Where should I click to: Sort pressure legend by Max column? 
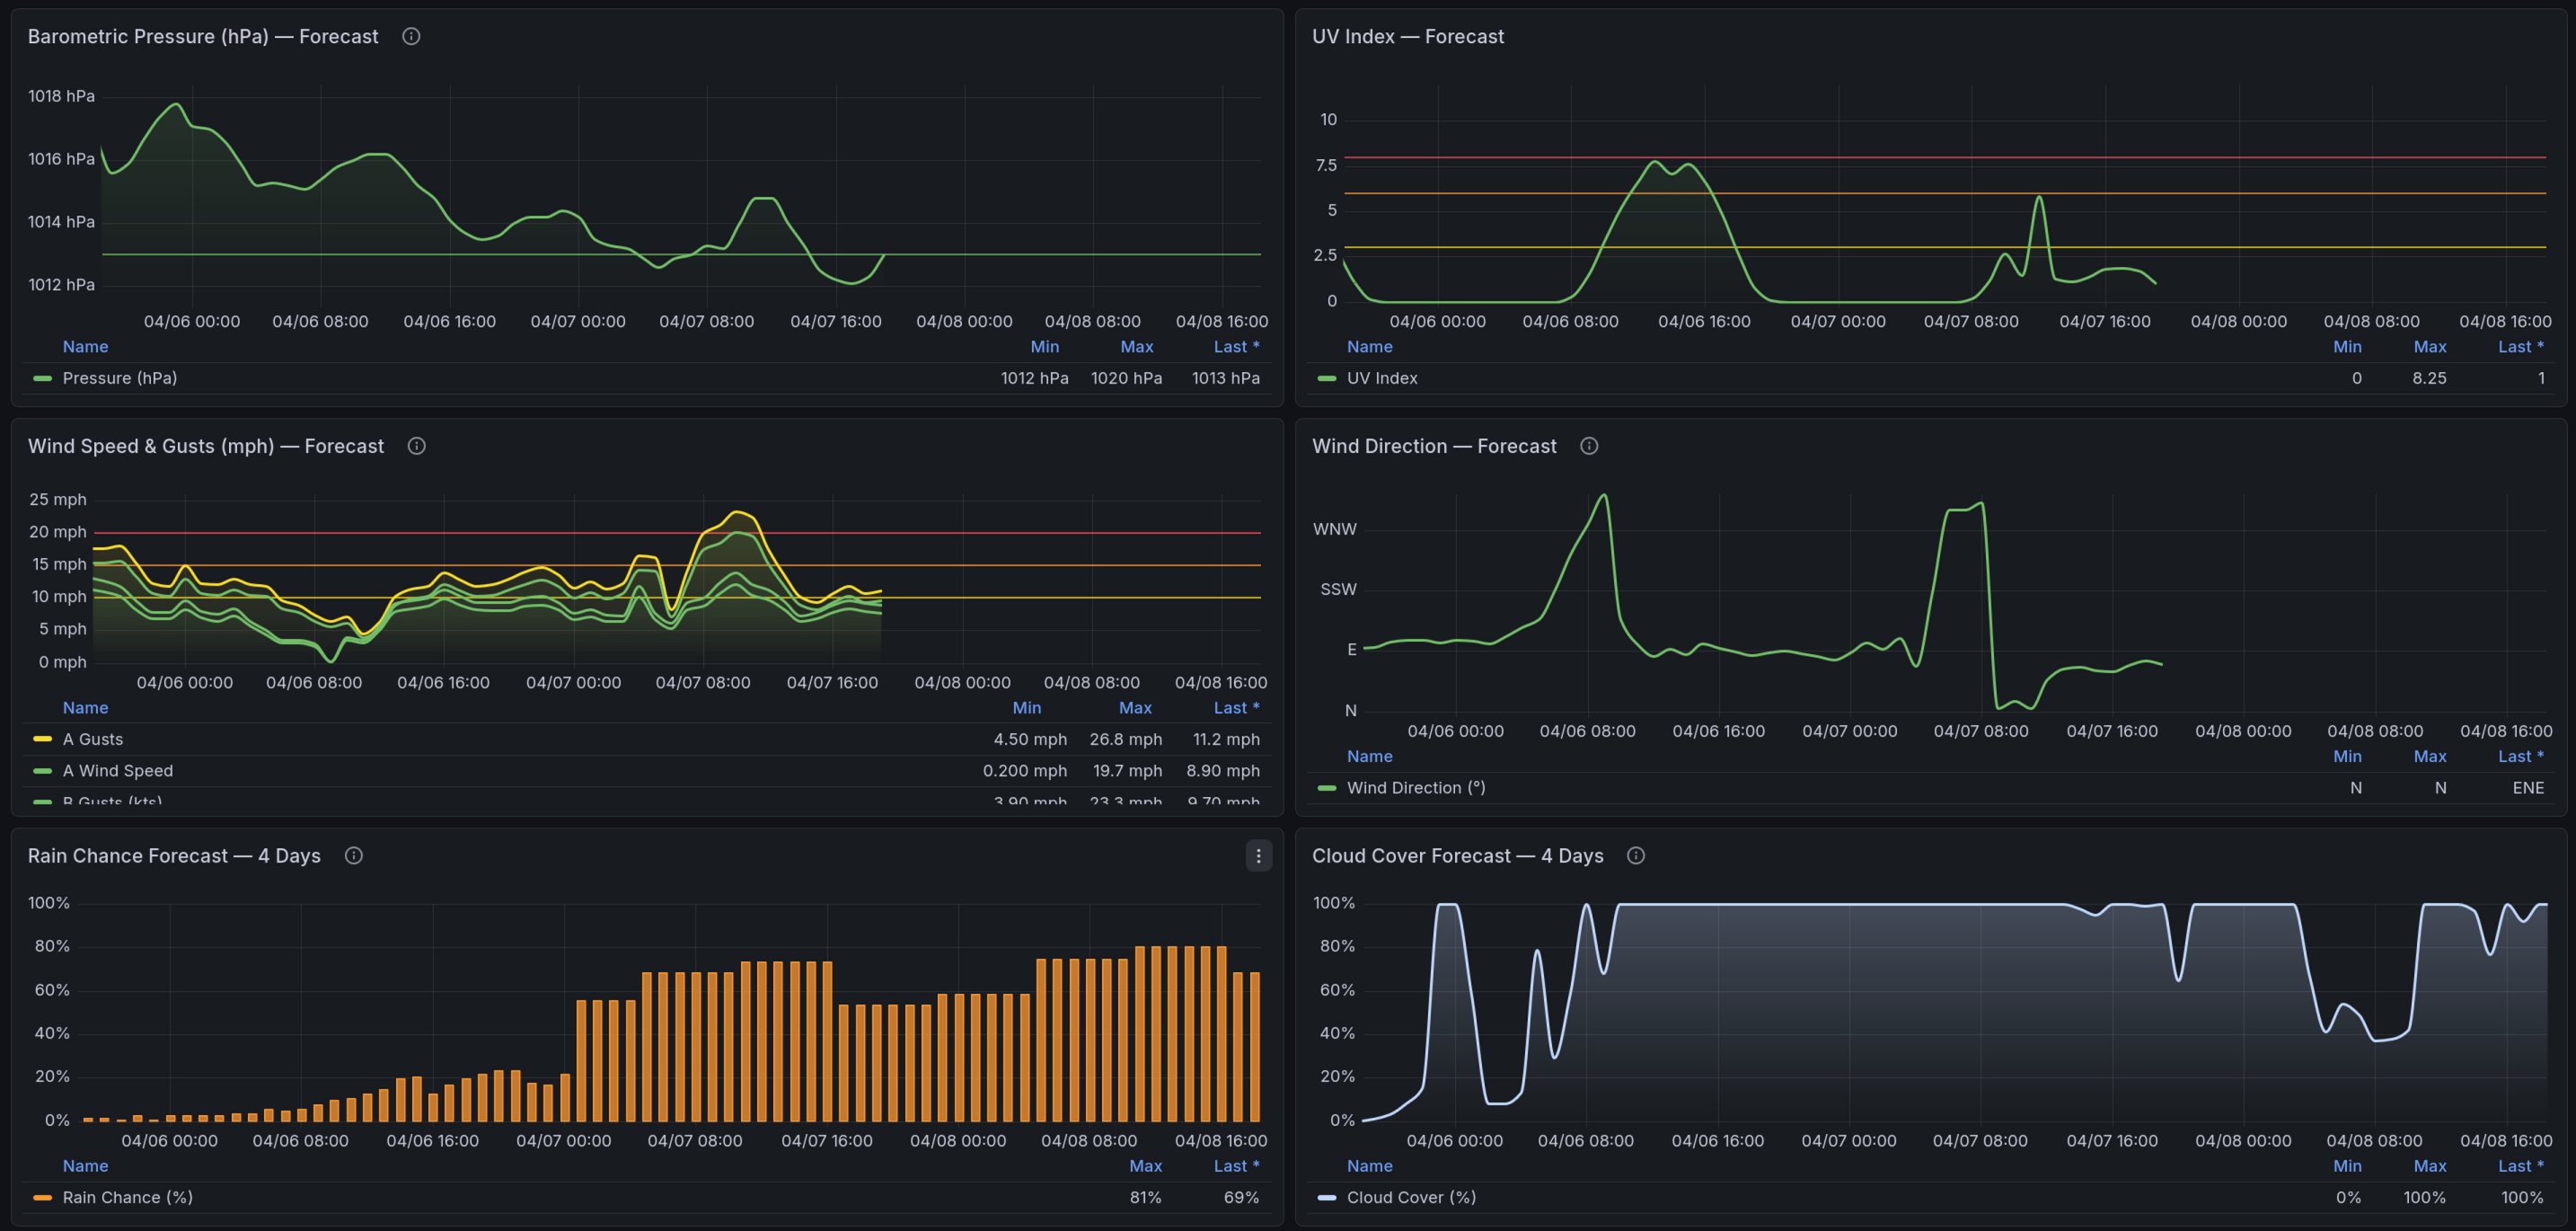[1136, 347]
